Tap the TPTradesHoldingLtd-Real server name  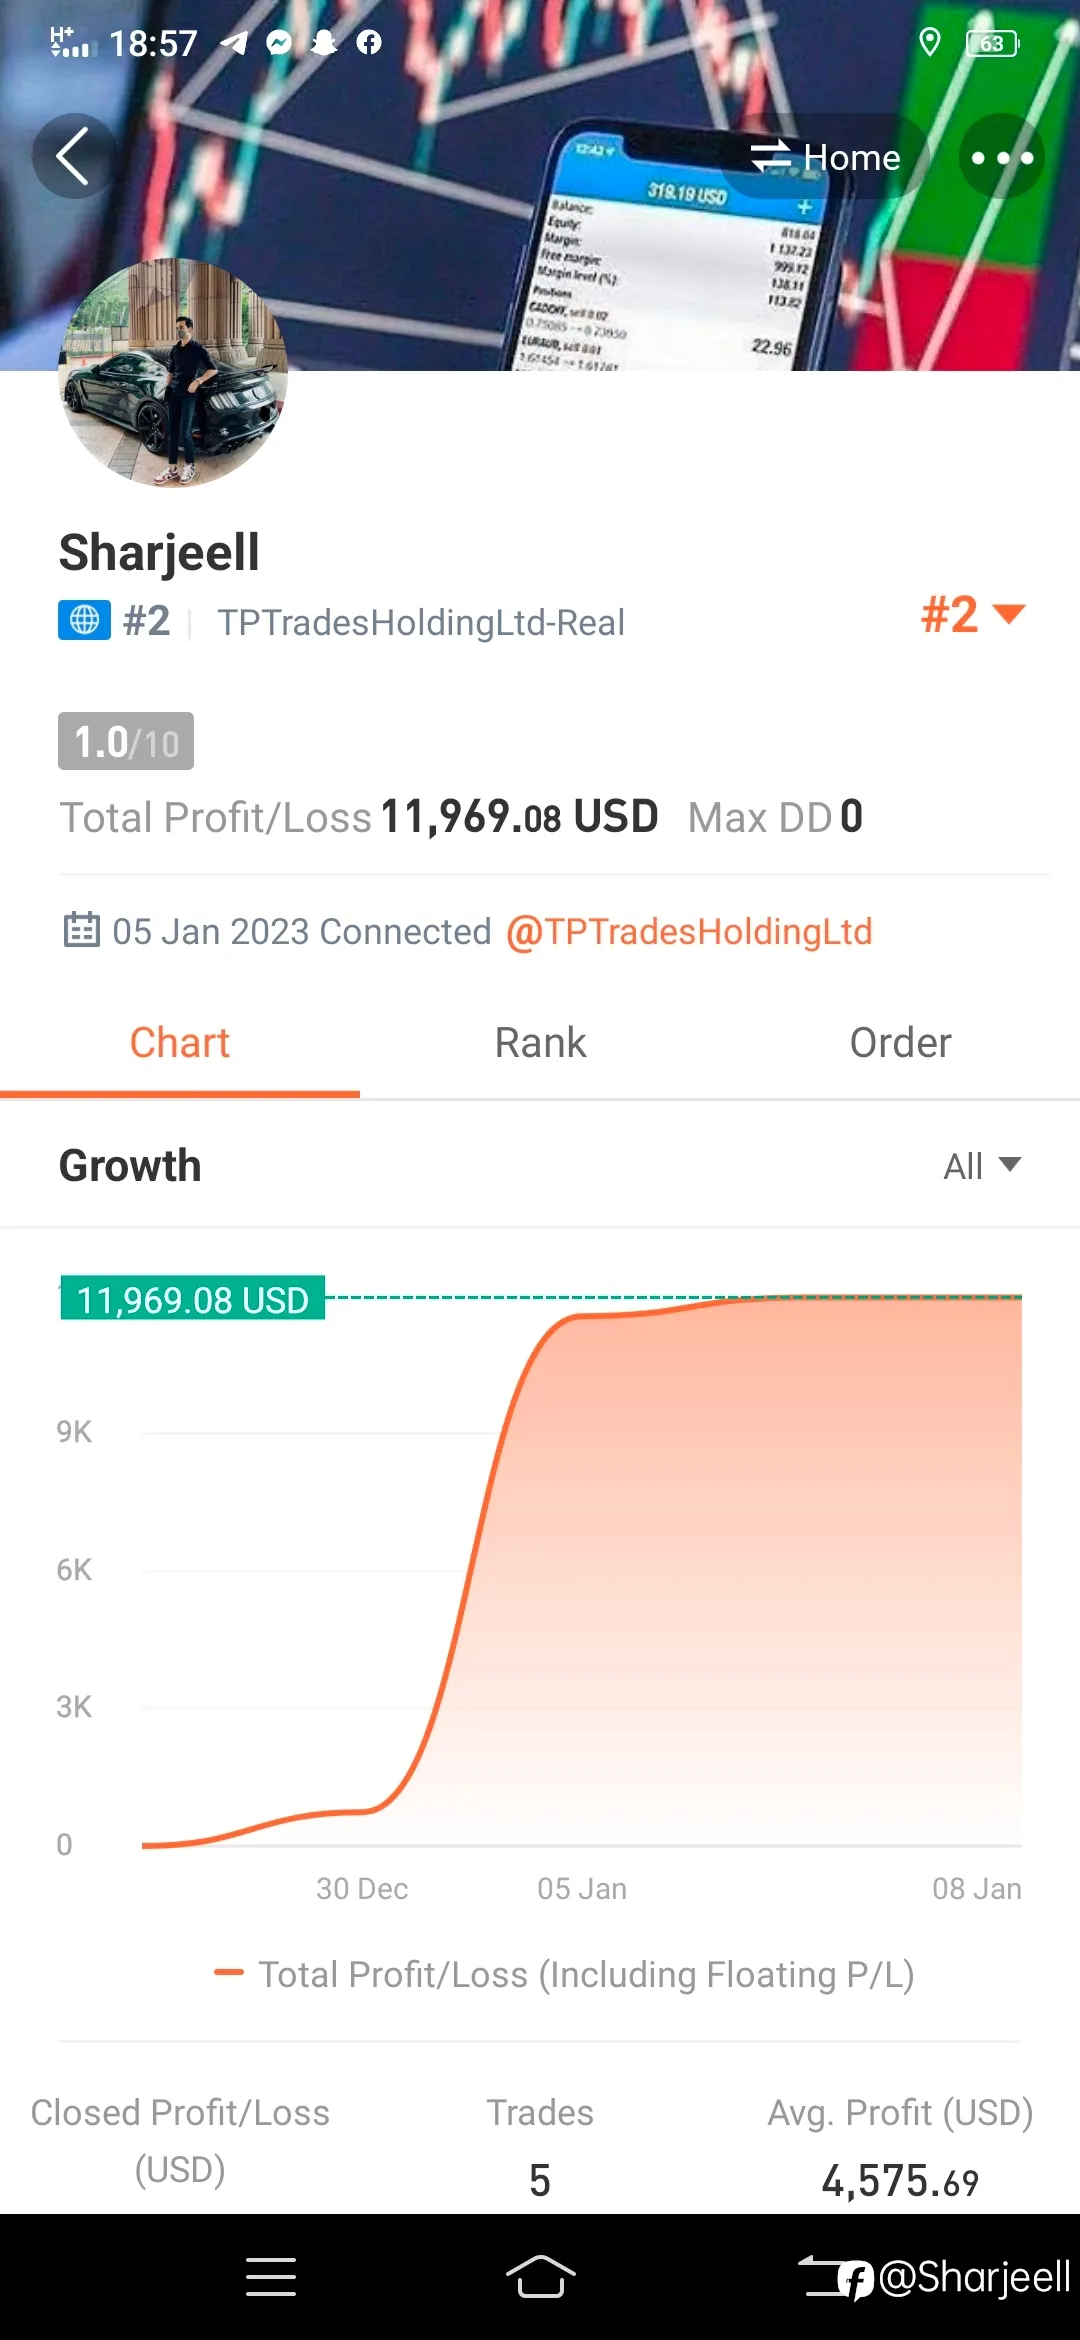click(421, 623)
